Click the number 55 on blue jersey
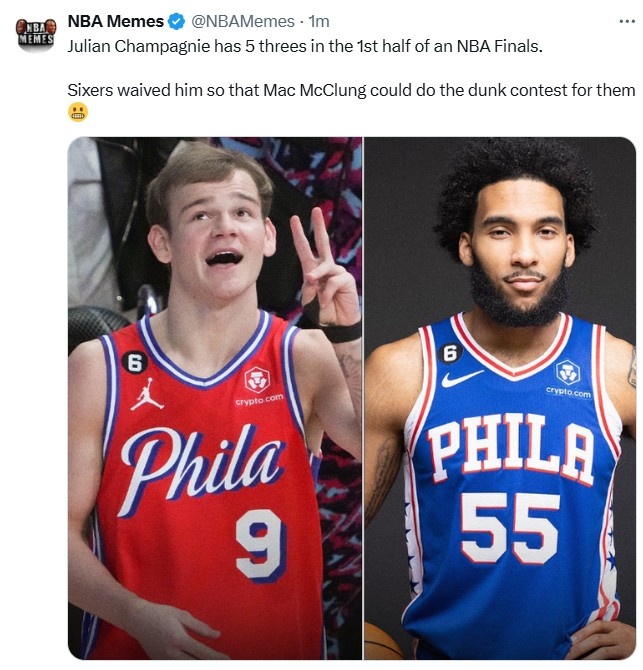The image size is (643, 670). coord(510,528)
